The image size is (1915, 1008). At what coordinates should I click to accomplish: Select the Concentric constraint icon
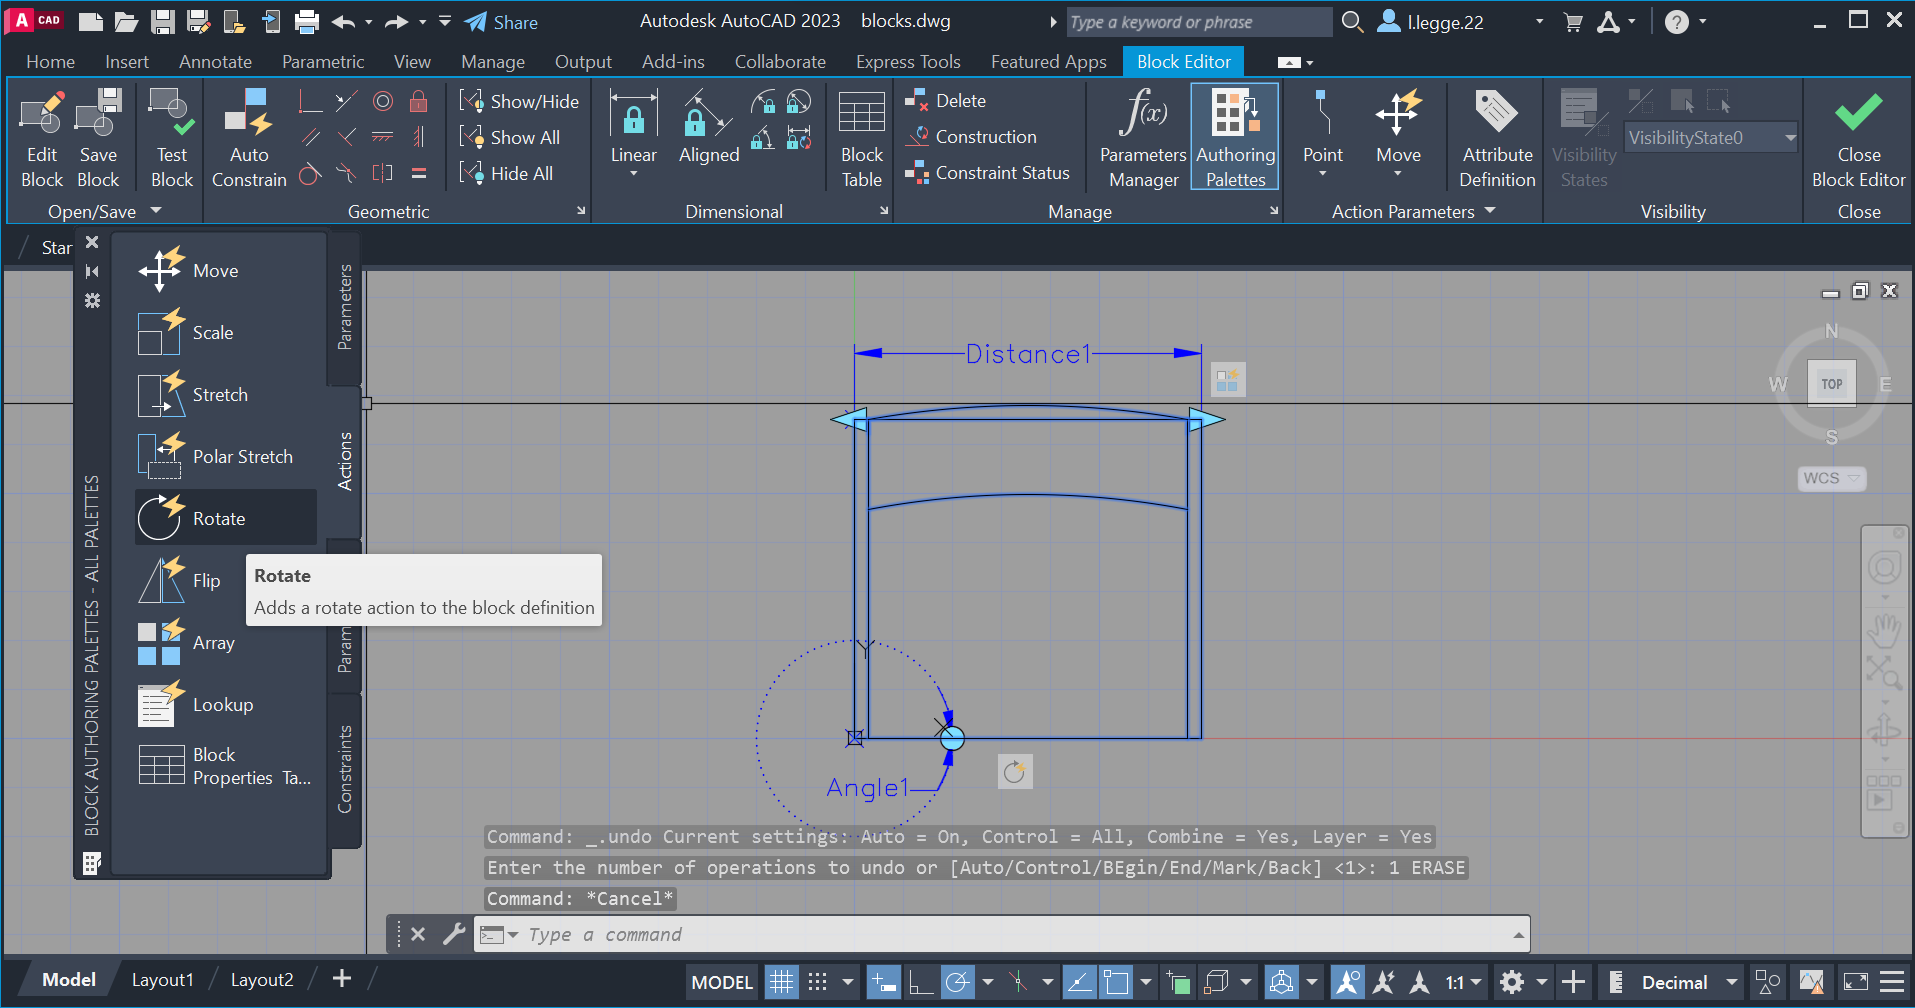point(383,101)
